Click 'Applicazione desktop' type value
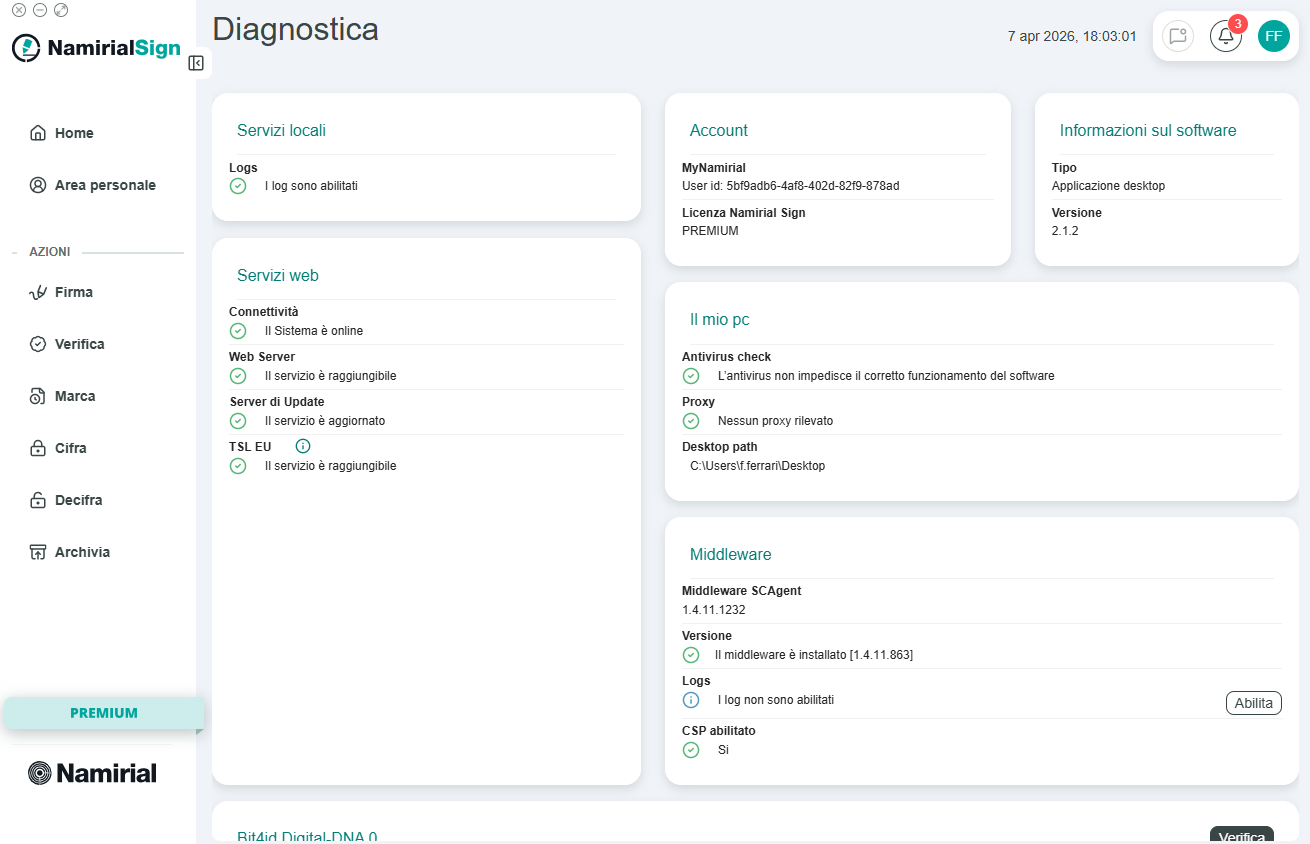The width and height of the screenshot is (1310, 844). pos(1108,186)
